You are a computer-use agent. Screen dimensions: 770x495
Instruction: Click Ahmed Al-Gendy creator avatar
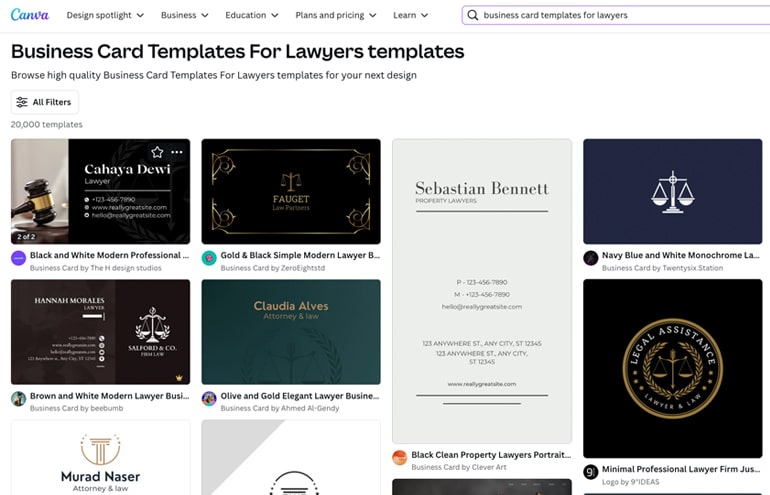(x=209, y=398)
